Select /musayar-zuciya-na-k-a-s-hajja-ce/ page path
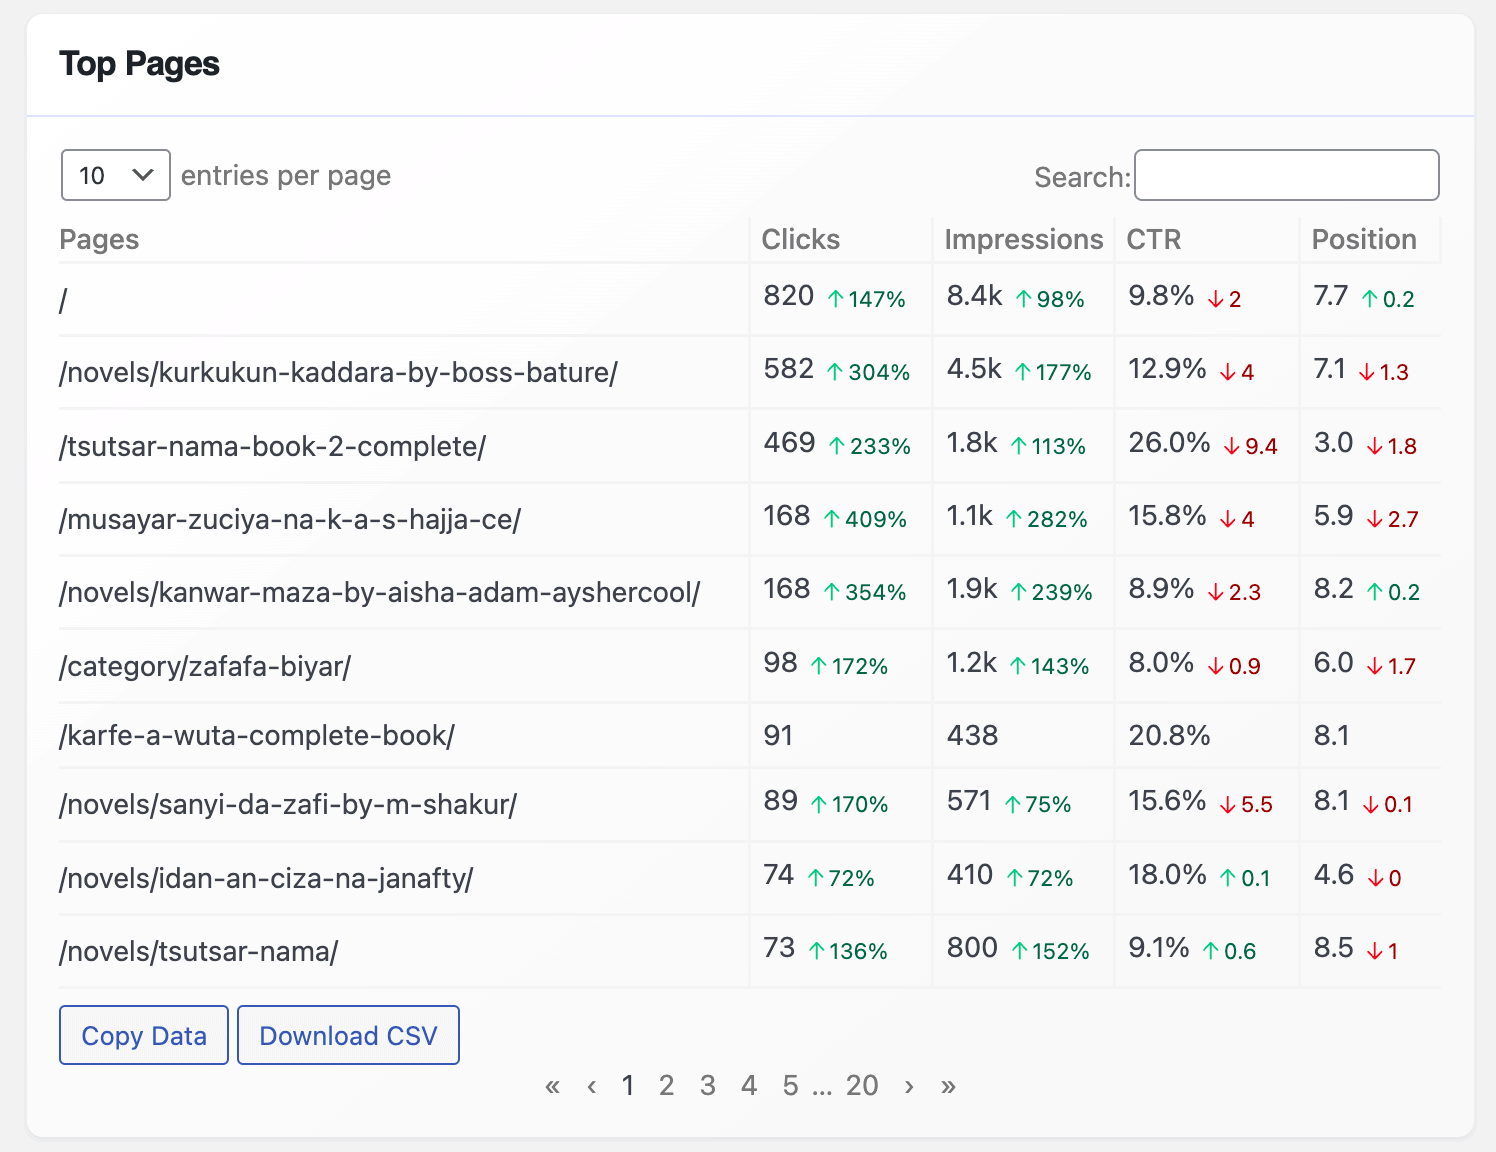This screenshot has width=1496, height=1152. pyautogui.click(x=290, y=519)
